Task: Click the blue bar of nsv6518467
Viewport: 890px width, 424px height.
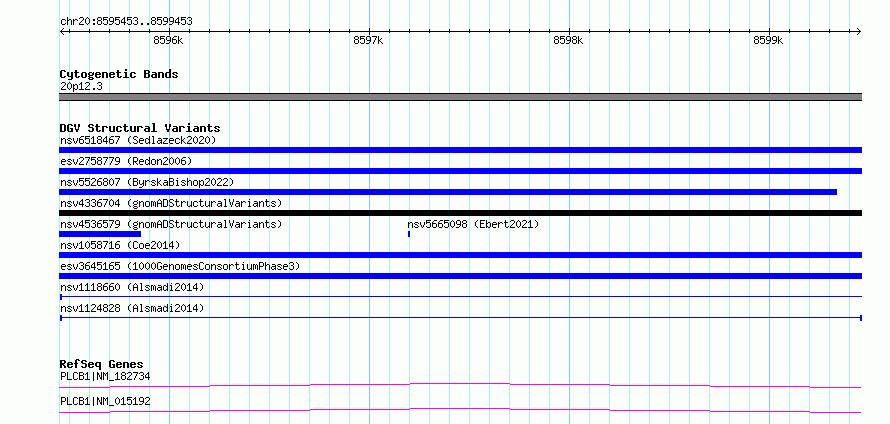Action: pos(460,150)
